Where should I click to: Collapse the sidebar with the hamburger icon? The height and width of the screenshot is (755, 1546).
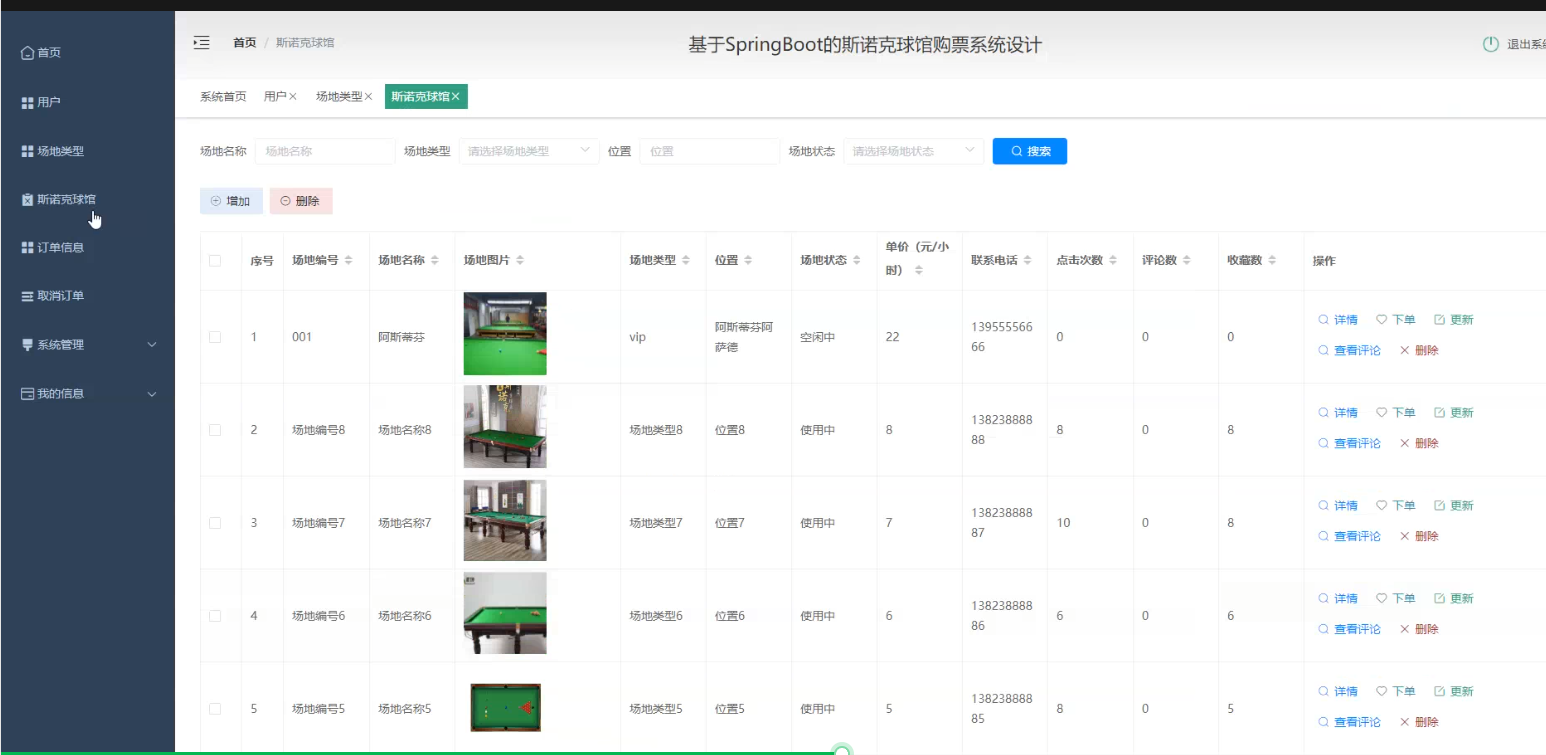pos(202,42)
